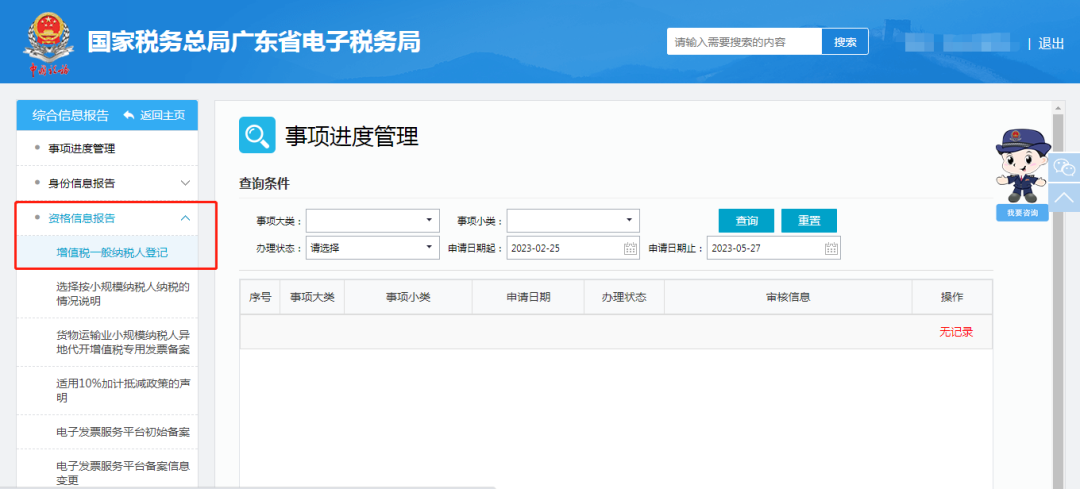Open the 事项小类 dropdown
Viewport: 1080px width, 489px height.
pos(573,220)
